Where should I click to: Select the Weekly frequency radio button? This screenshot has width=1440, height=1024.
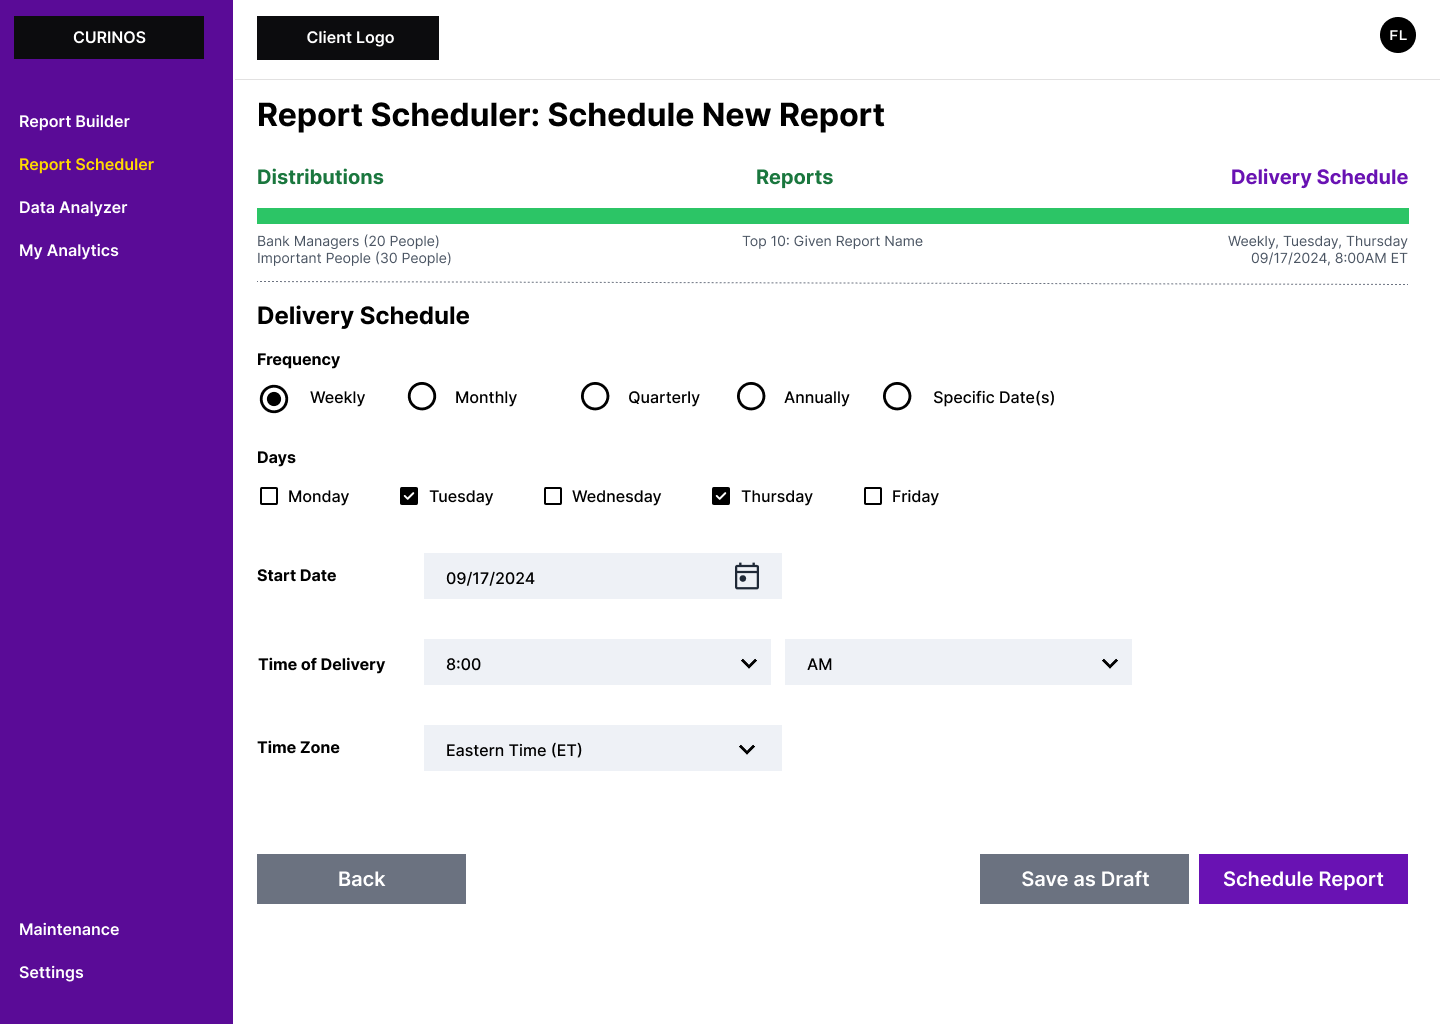point(274,398)
